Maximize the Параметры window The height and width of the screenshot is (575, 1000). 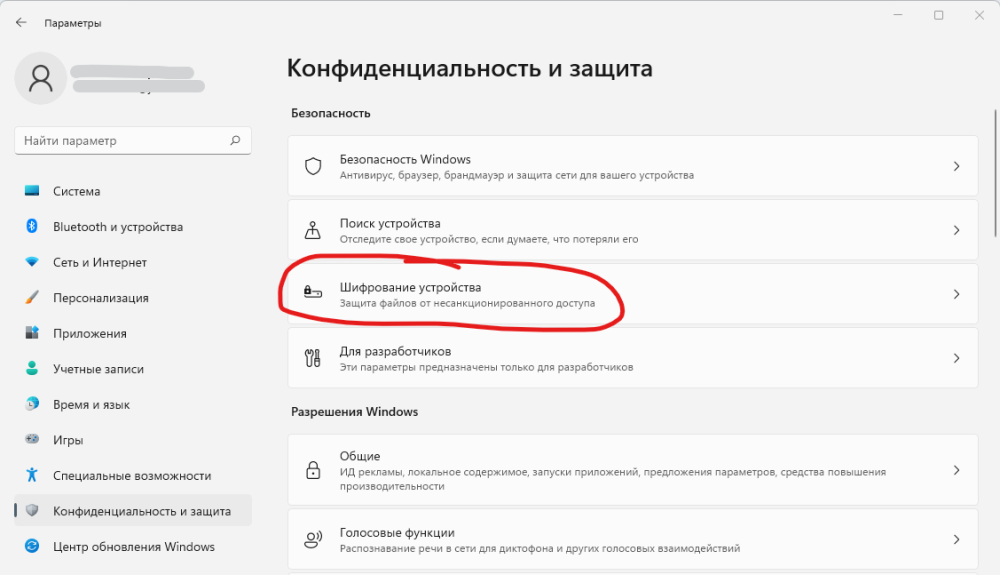pos(939,15)
